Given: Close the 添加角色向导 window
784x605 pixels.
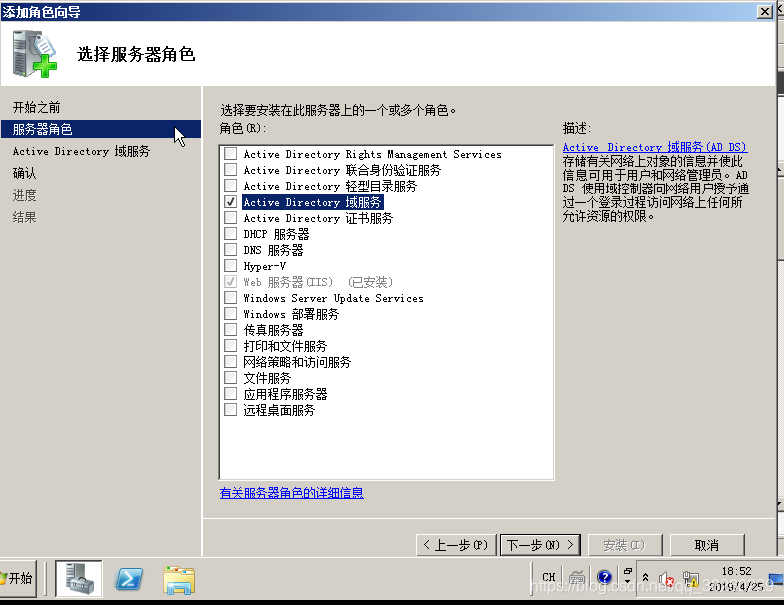Looking at the screenshot, I should pos(764,11).
